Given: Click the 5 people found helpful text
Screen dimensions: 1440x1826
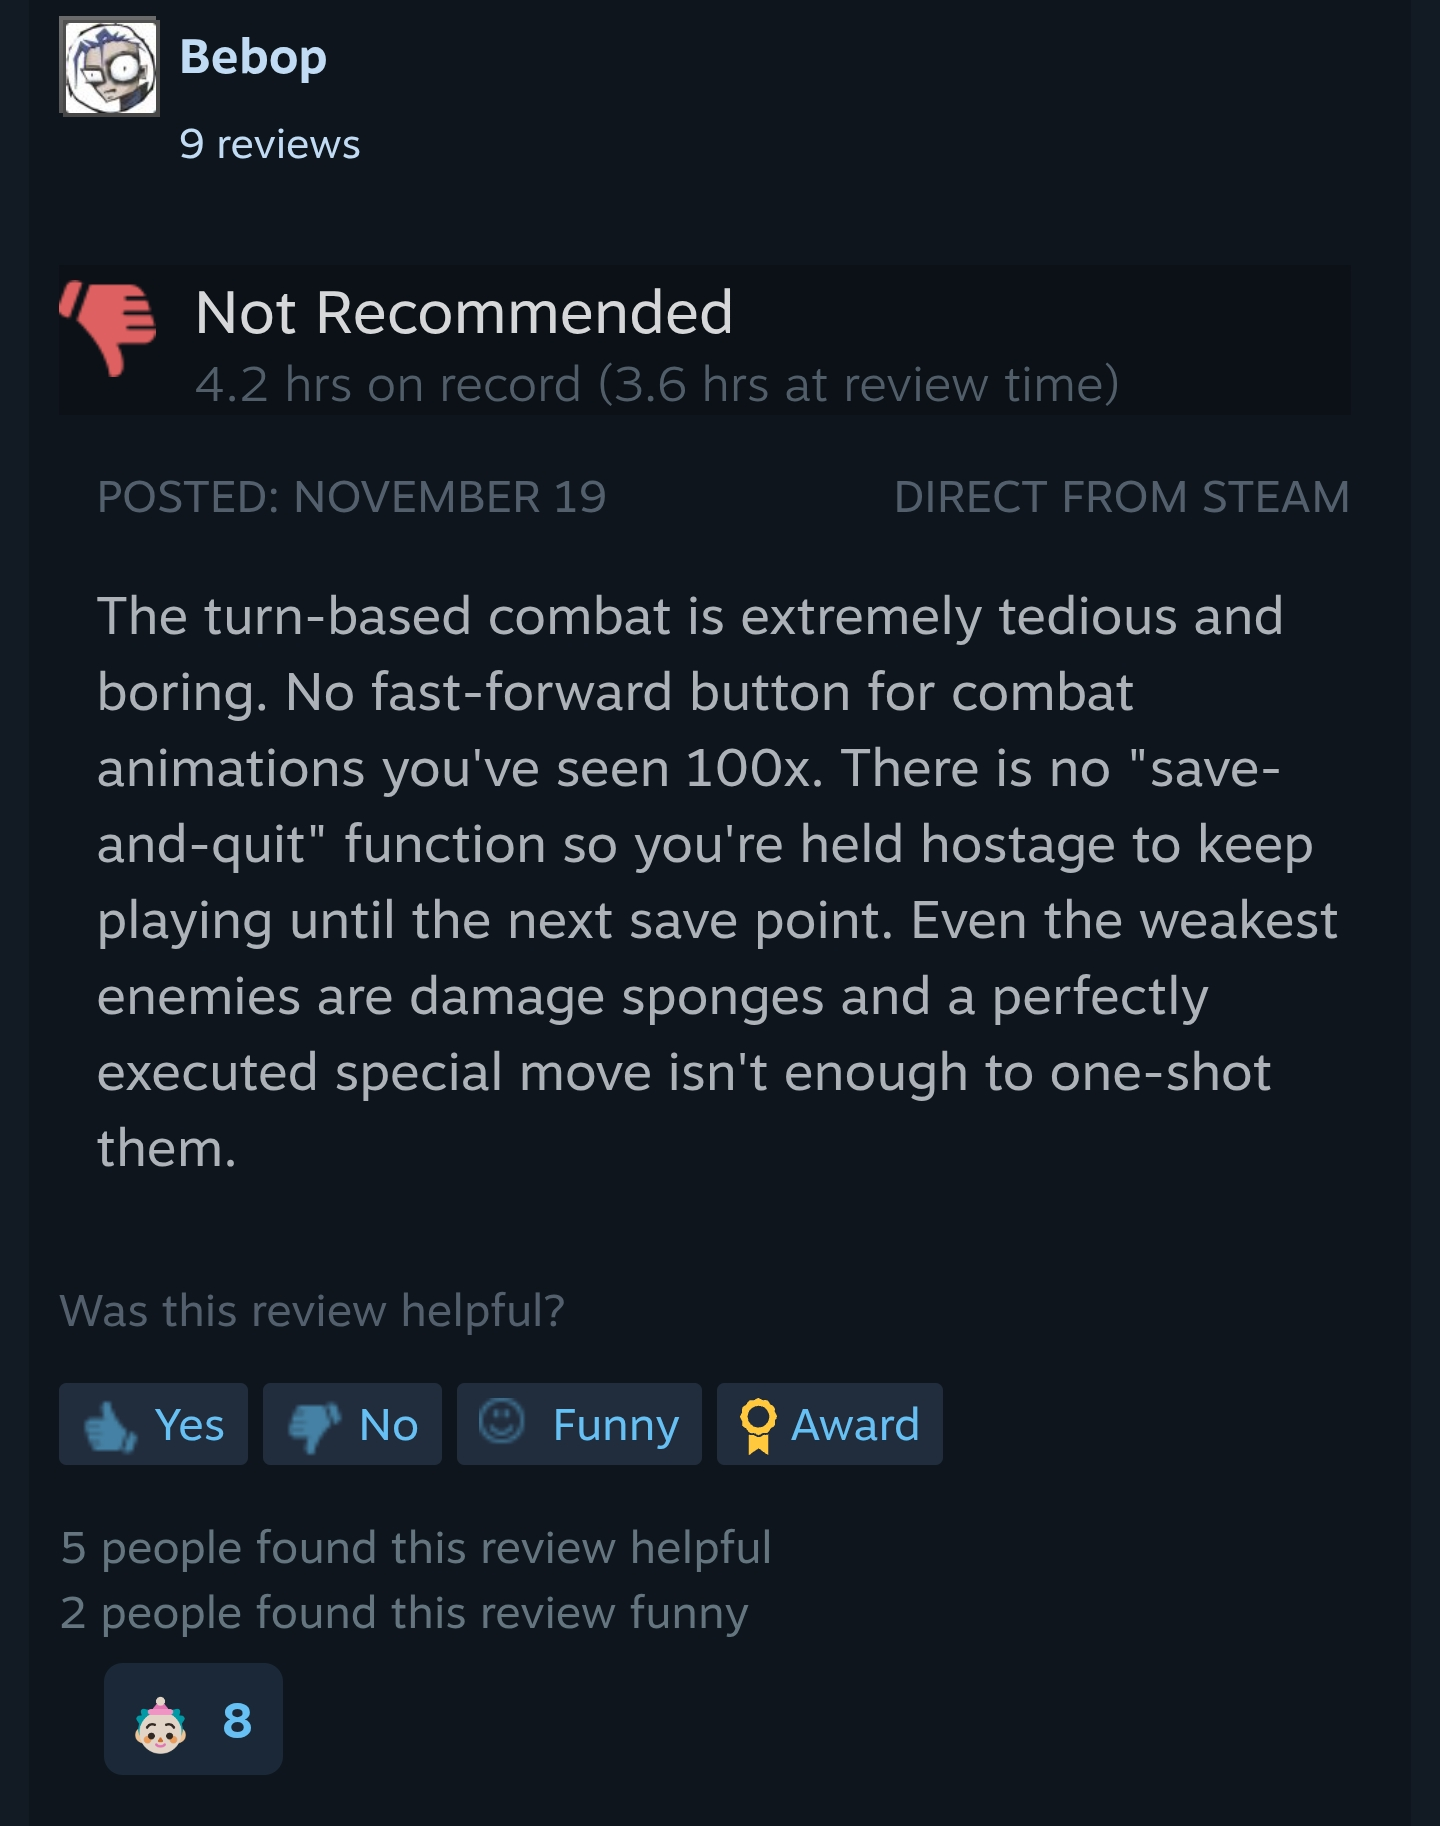Looking at the screenshot, I should [x=416, y=1547].
